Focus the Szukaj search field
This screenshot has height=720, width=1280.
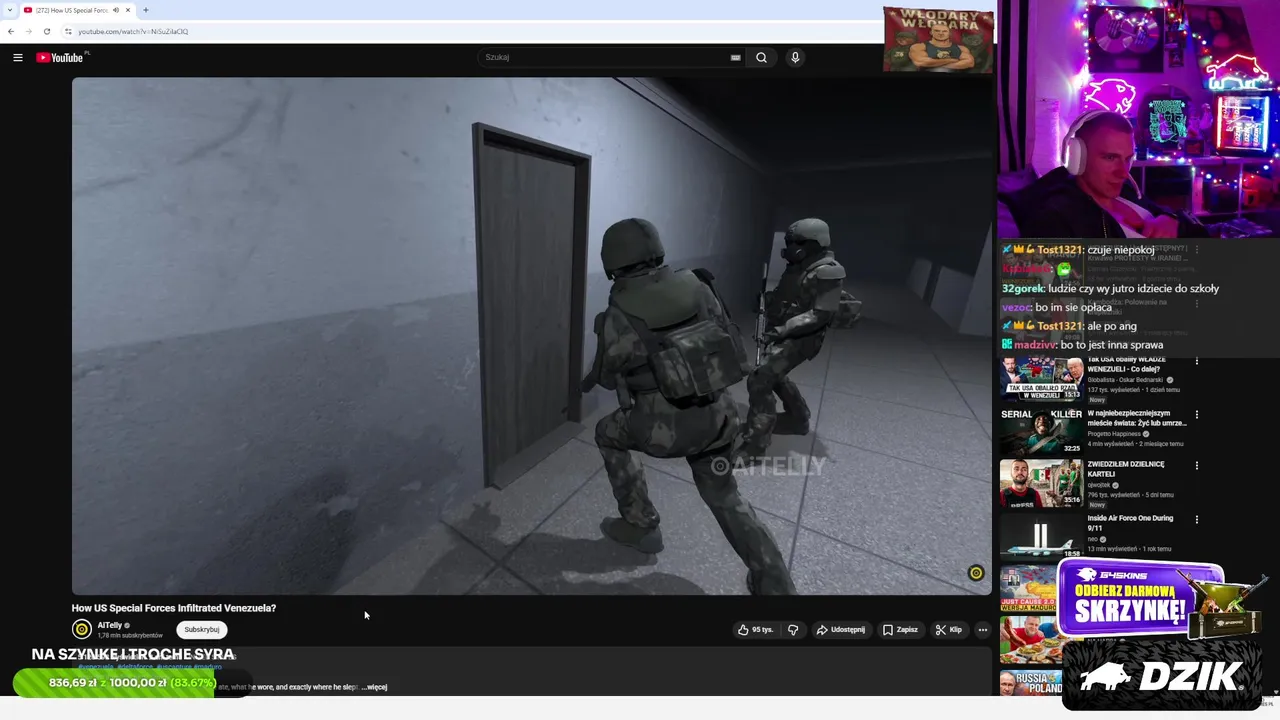tap(605, 58)
